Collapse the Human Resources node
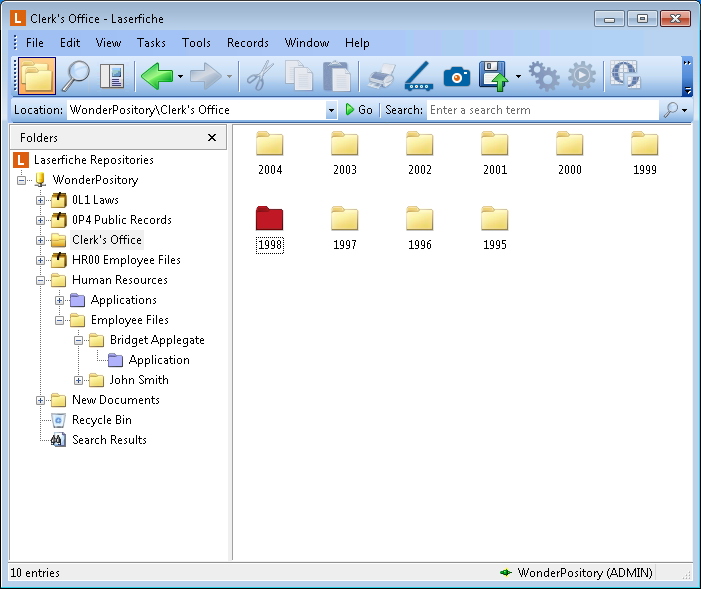Image resolution: width=701 pixels, height=589 pixels. coord(40,280)
